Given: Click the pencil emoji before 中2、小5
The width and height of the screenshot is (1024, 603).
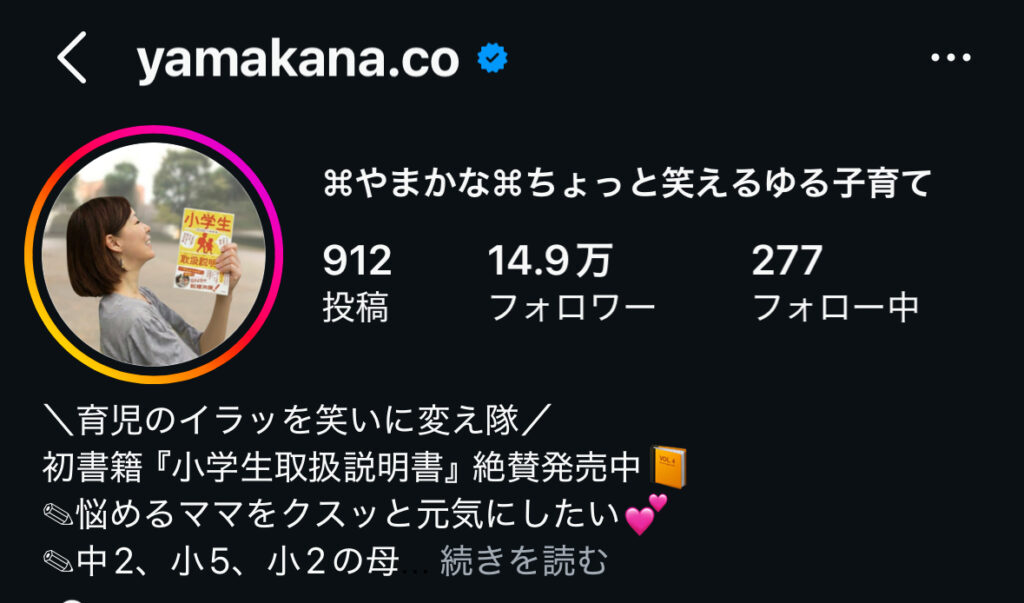Looking at the screenshot, I should tap(58, 561).
